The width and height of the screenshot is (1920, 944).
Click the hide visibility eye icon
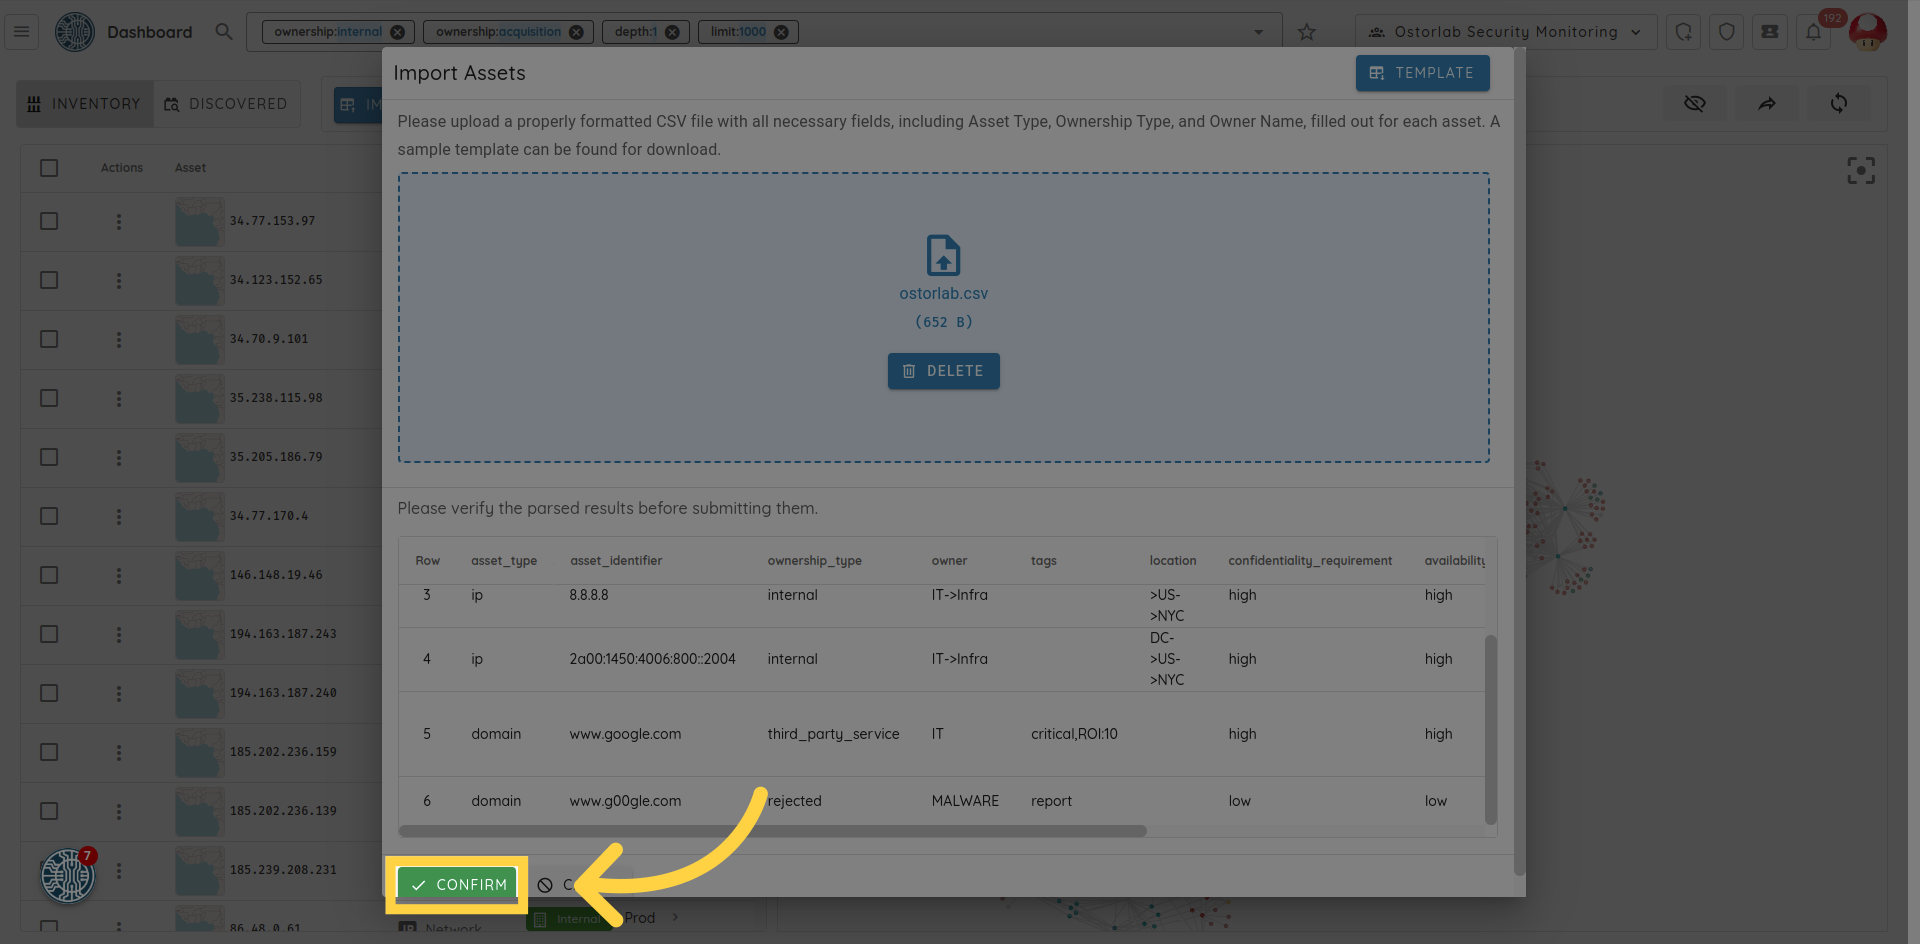(1694, 104)
